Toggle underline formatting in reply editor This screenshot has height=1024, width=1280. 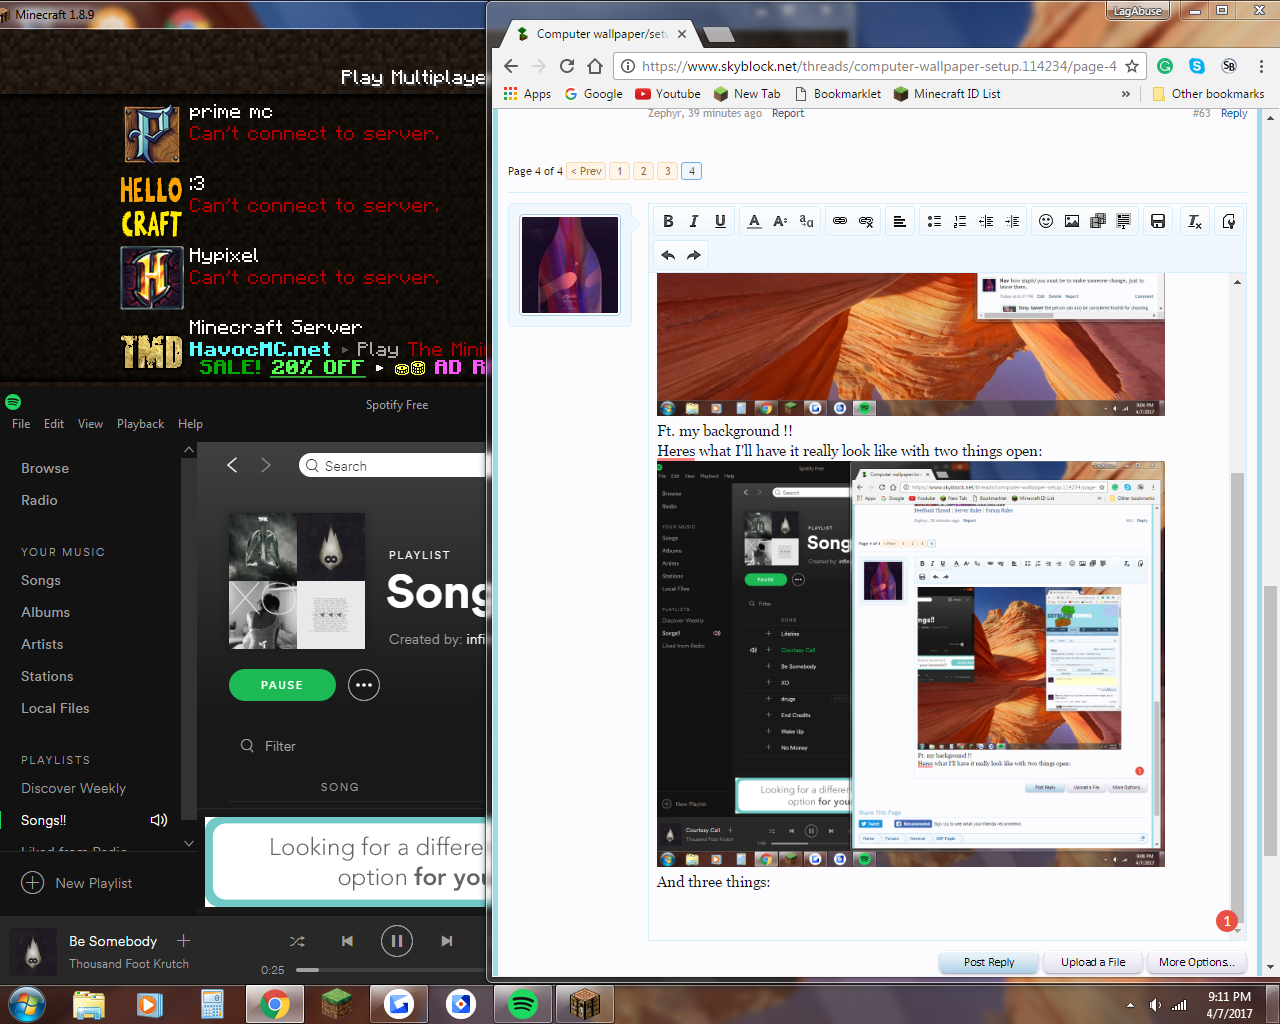pos(720,221)
